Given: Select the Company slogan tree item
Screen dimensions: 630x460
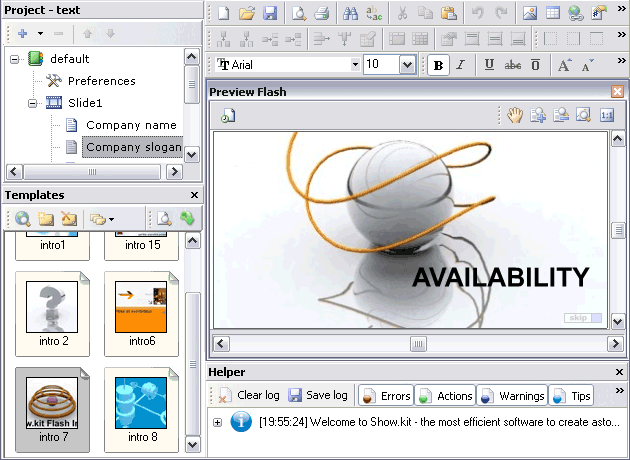Looking at the screenshot, I should coord(133,147).
